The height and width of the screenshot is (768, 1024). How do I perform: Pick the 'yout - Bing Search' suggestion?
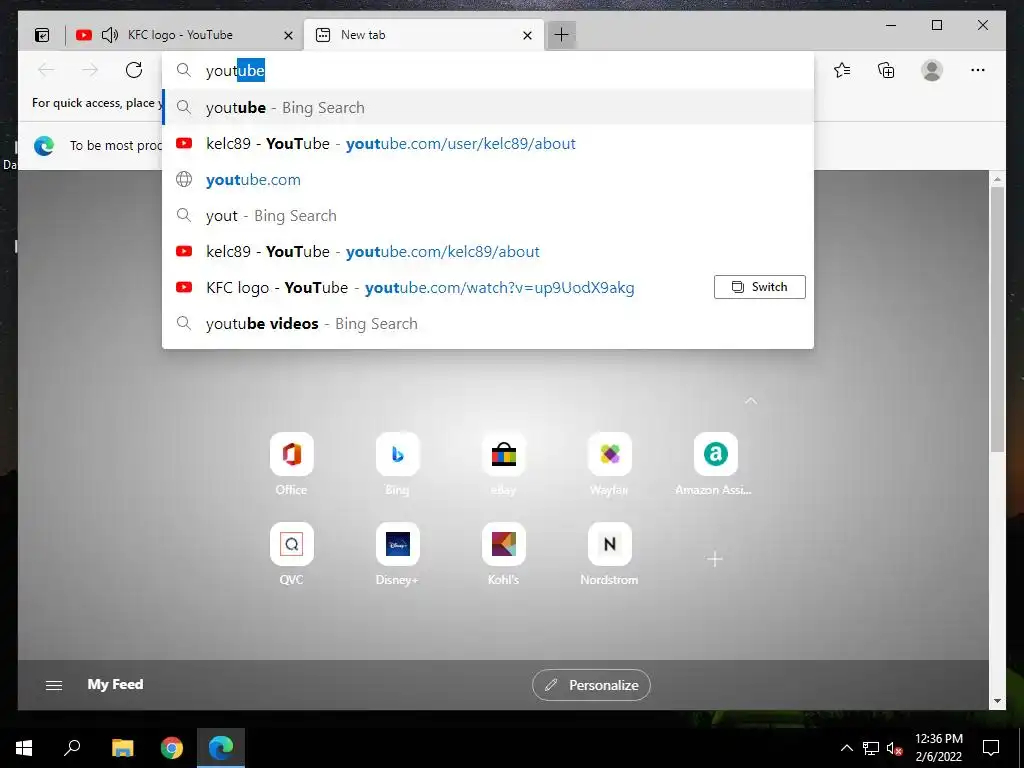[488, 216]
